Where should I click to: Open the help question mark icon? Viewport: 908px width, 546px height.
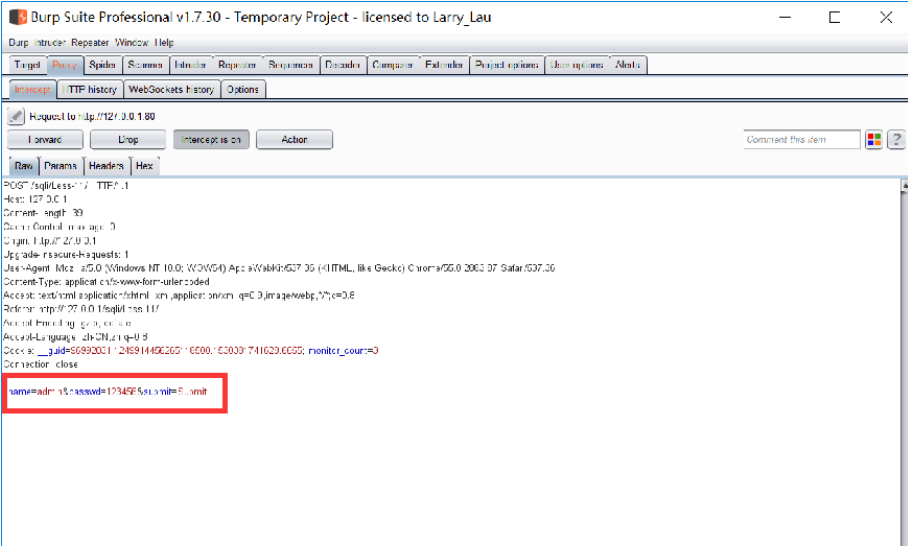coord(896,140)
